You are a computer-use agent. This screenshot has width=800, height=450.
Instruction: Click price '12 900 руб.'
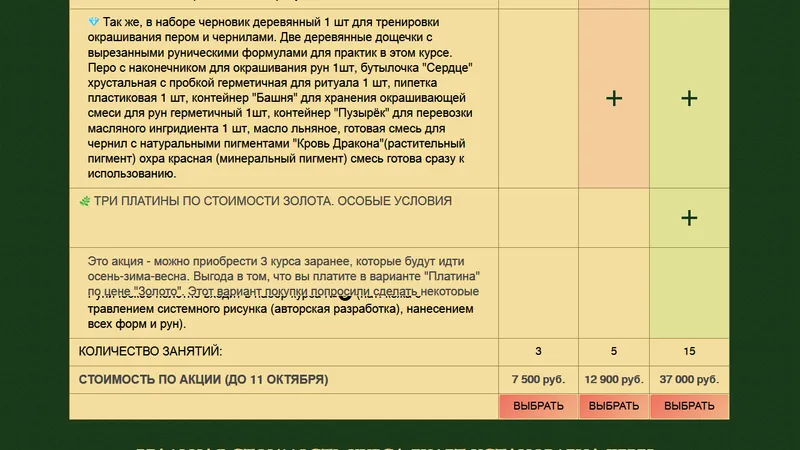(x=614, y=380)
